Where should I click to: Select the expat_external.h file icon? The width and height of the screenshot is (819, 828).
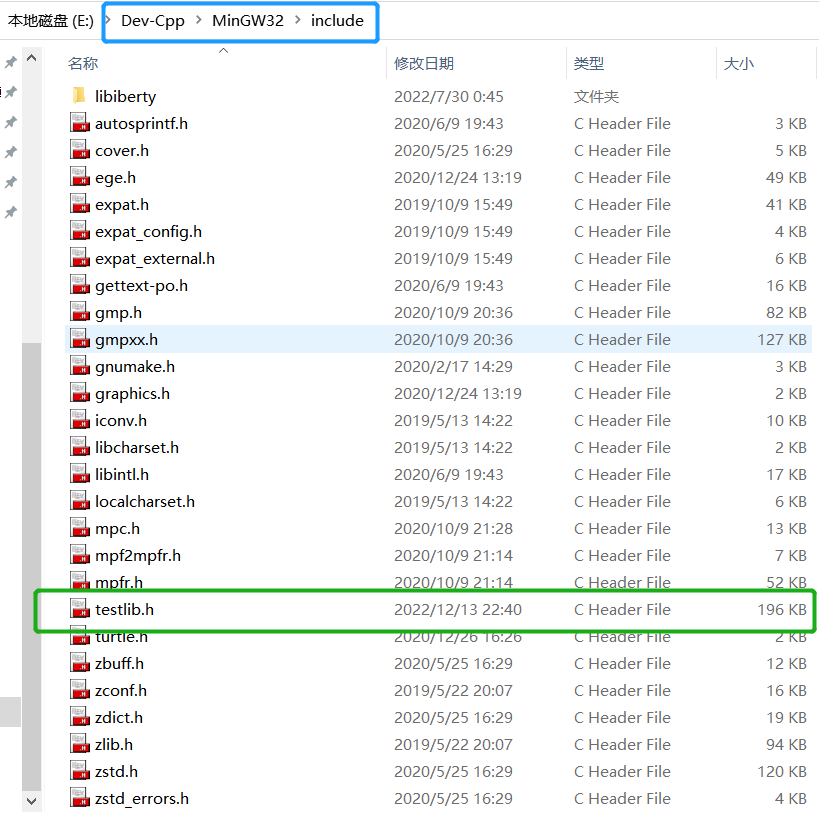pos(79,258)
